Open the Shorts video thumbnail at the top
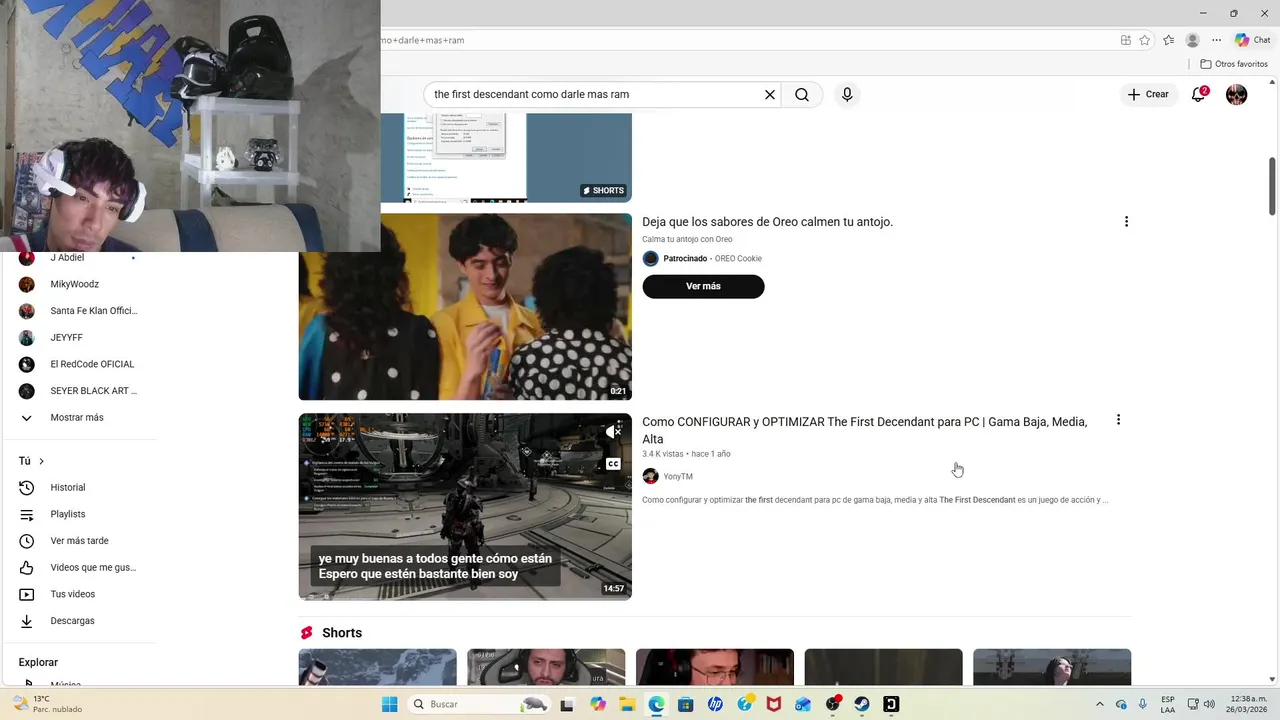Image resolution: width=1280 pixels, height=720 pixels. tap(465, 157)
